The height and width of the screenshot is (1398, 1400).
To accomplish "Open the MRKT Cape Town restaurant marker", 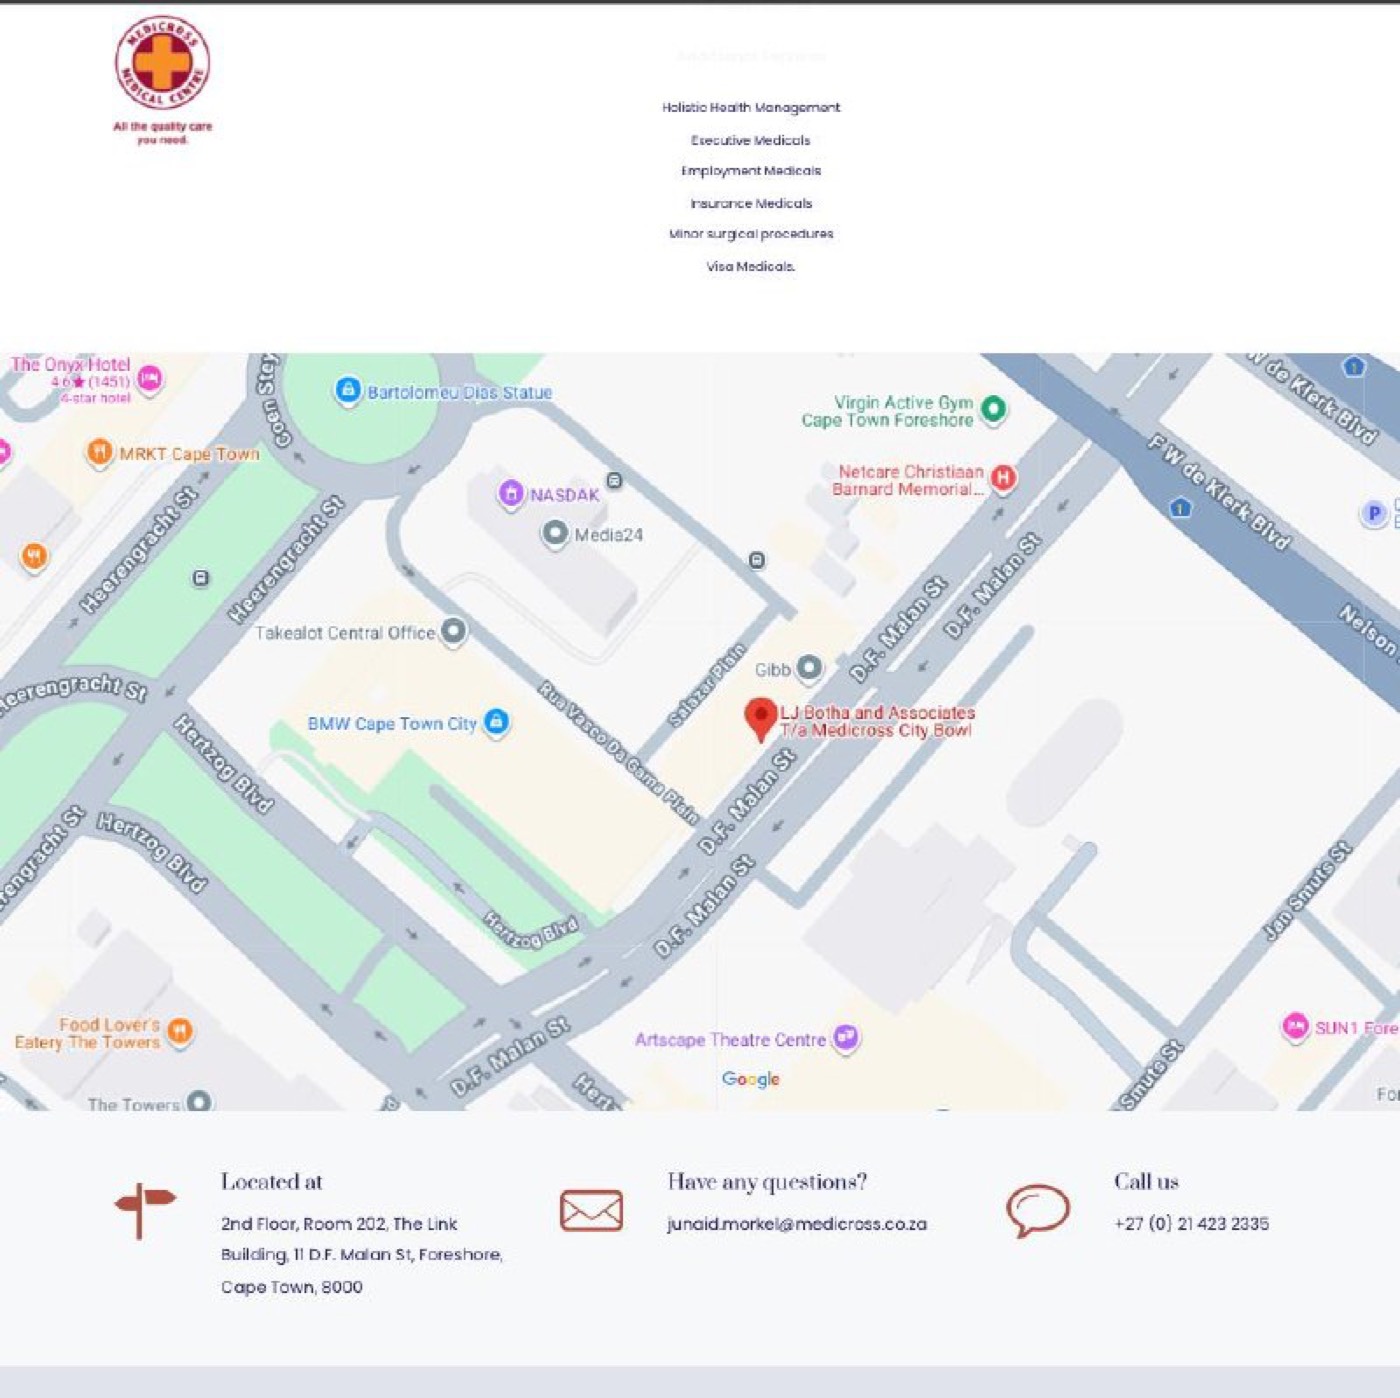I will (x=99, y=453).
